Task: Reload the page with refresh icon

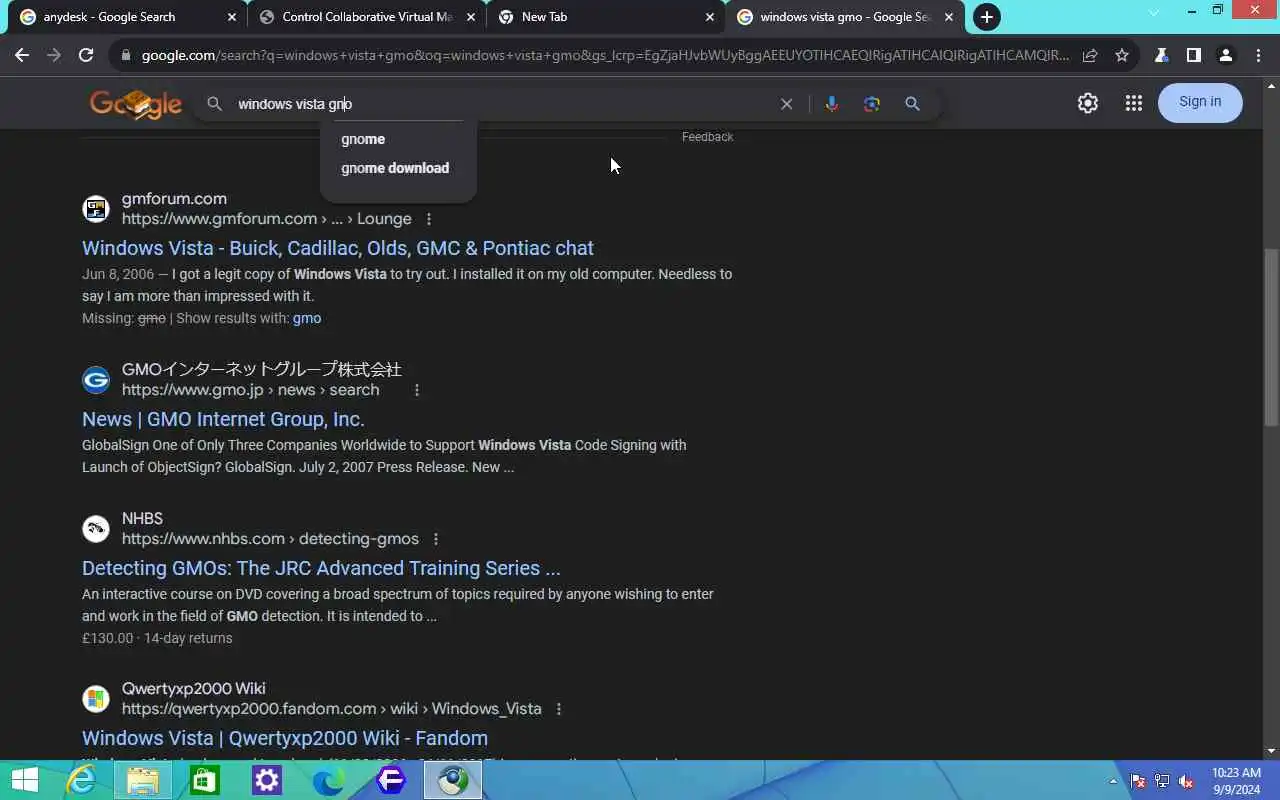Action: click(86, 56)
